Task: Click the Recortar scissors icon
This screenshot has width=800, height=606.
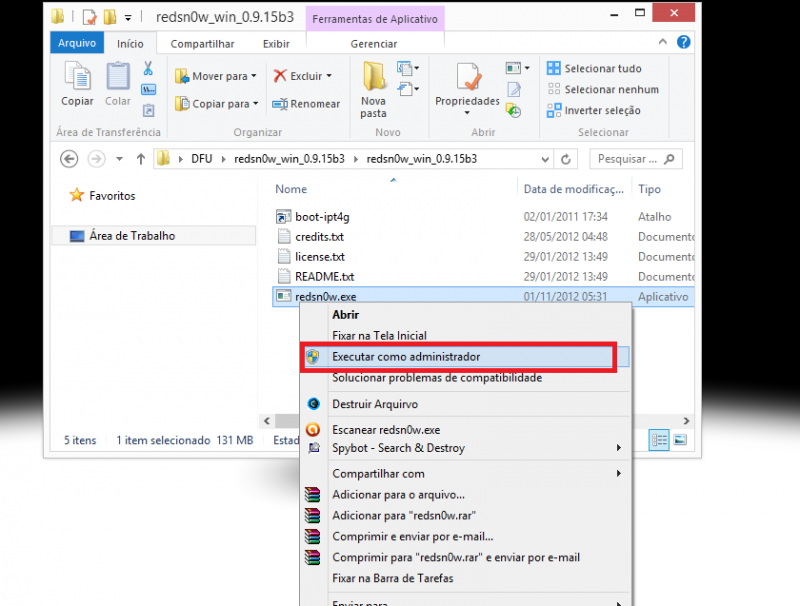Action: click(148, 69)
